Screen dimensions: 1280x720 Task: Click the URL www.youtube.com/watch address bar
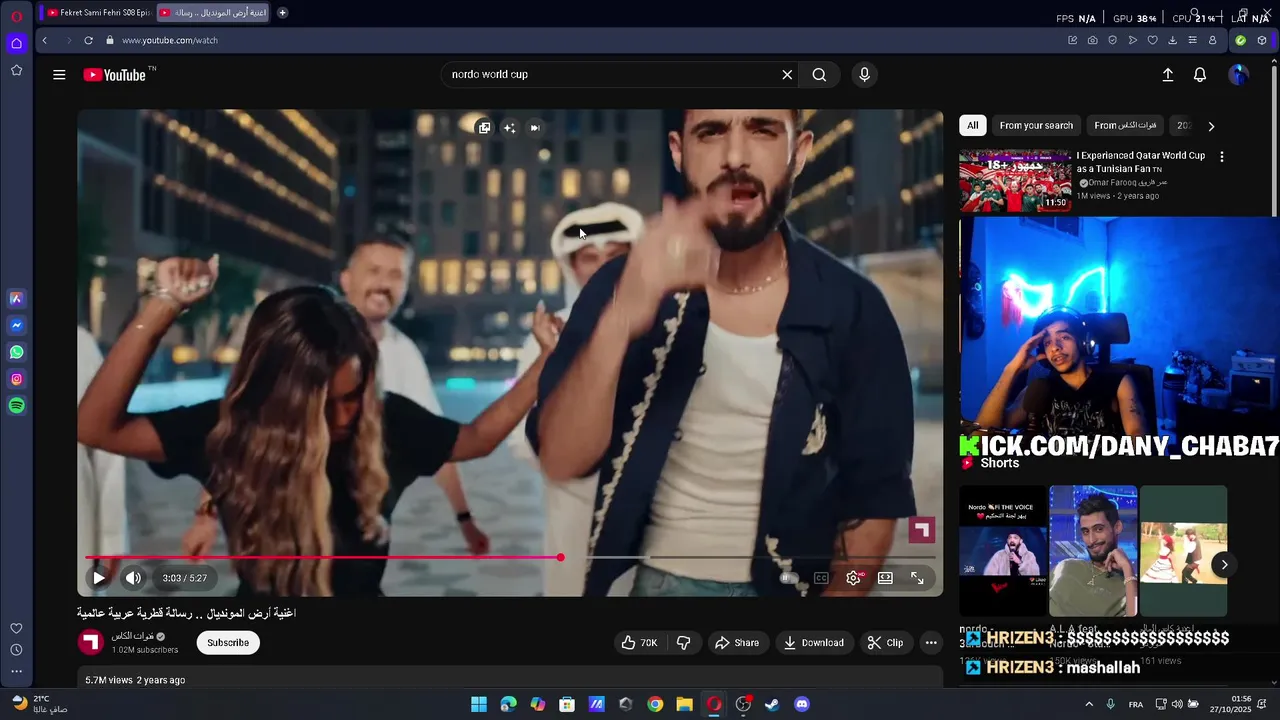click(170, 40)
